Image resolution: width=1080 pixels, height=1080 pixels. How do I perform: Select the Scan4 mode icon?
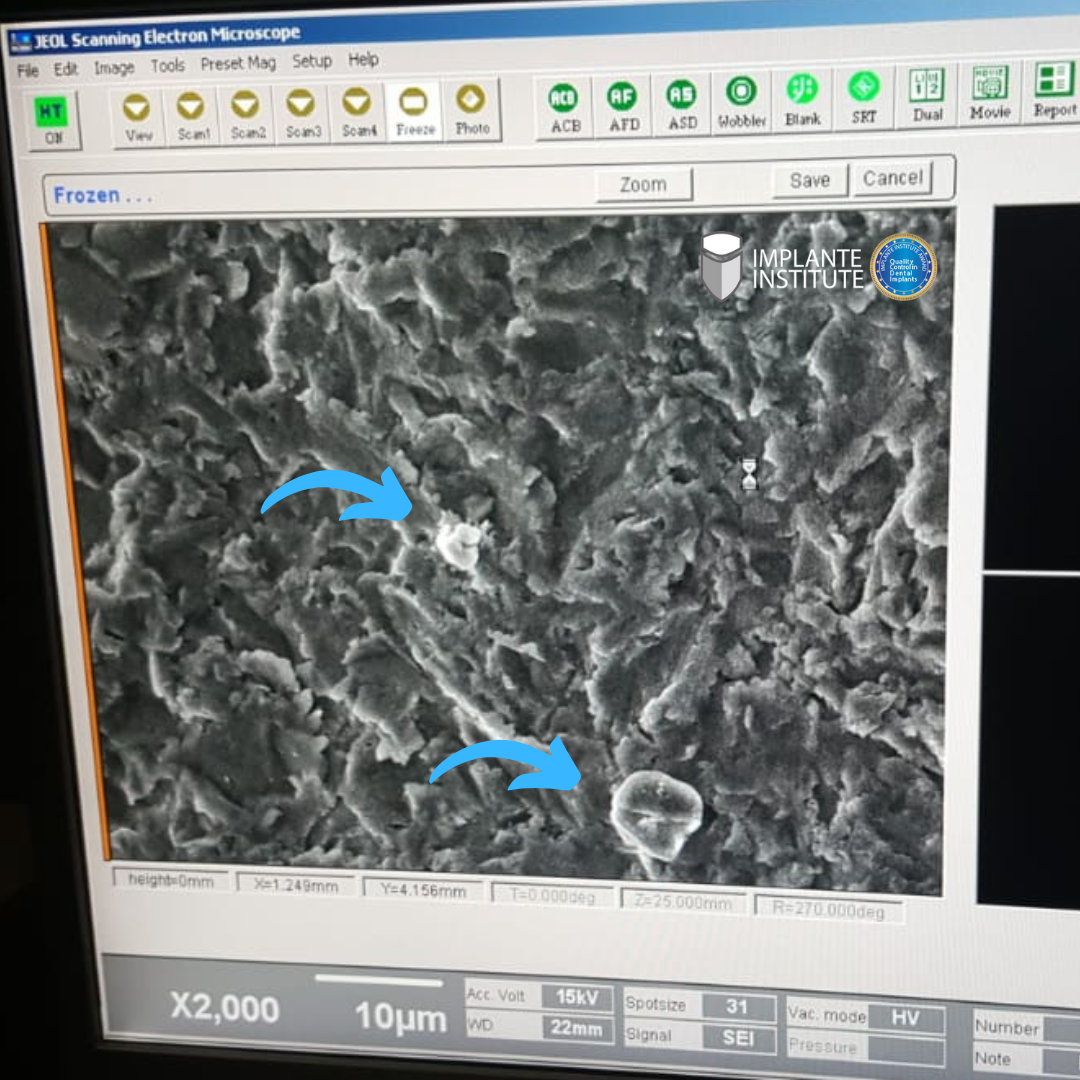[358, 113]
